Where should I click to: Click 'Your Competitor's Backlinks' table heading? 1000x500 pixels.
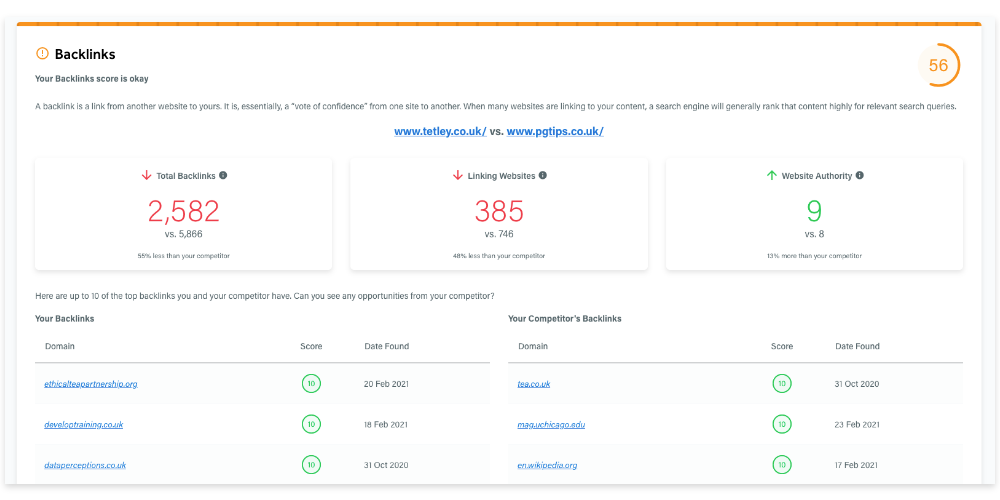(x=564, y=318)
